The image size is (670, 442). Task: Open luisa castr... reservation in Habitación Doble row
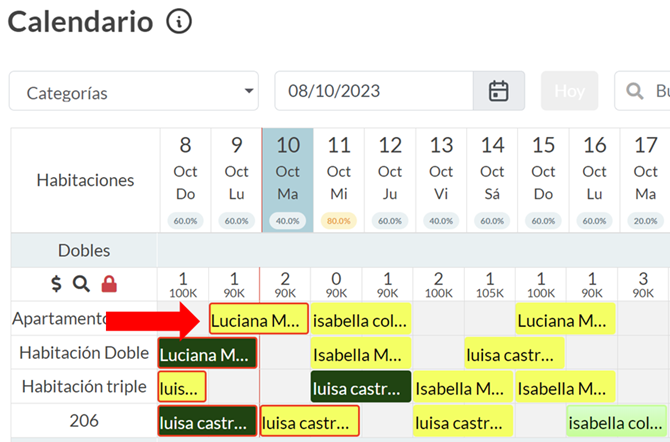pyautogui.click(x=514, y=354)
